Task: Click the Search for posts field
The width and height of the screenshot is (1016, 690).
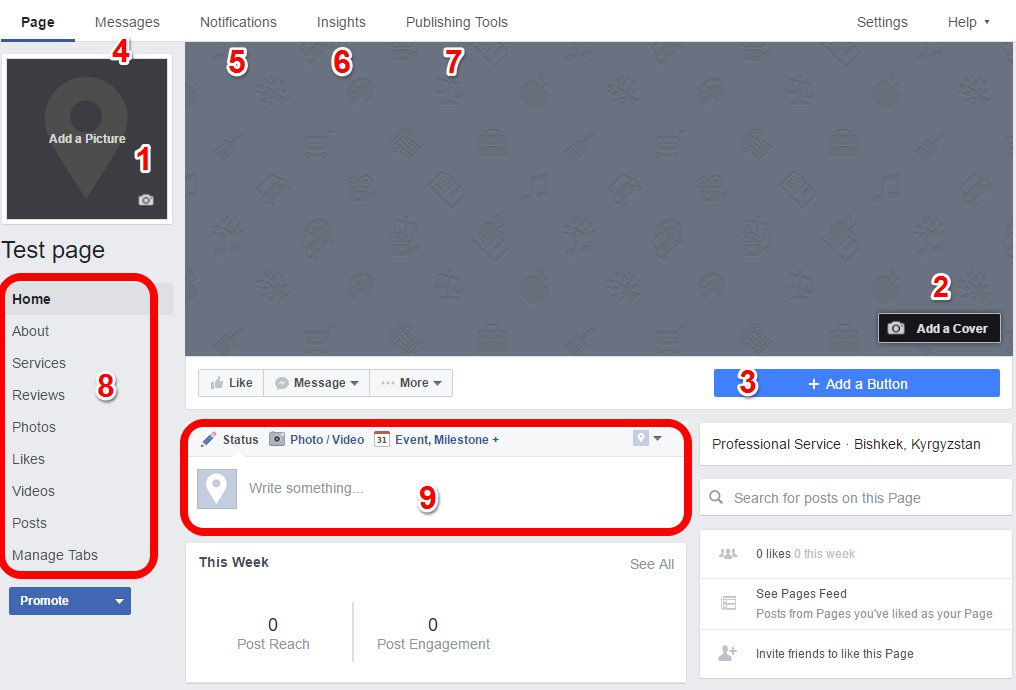Action: coord(856,498)
